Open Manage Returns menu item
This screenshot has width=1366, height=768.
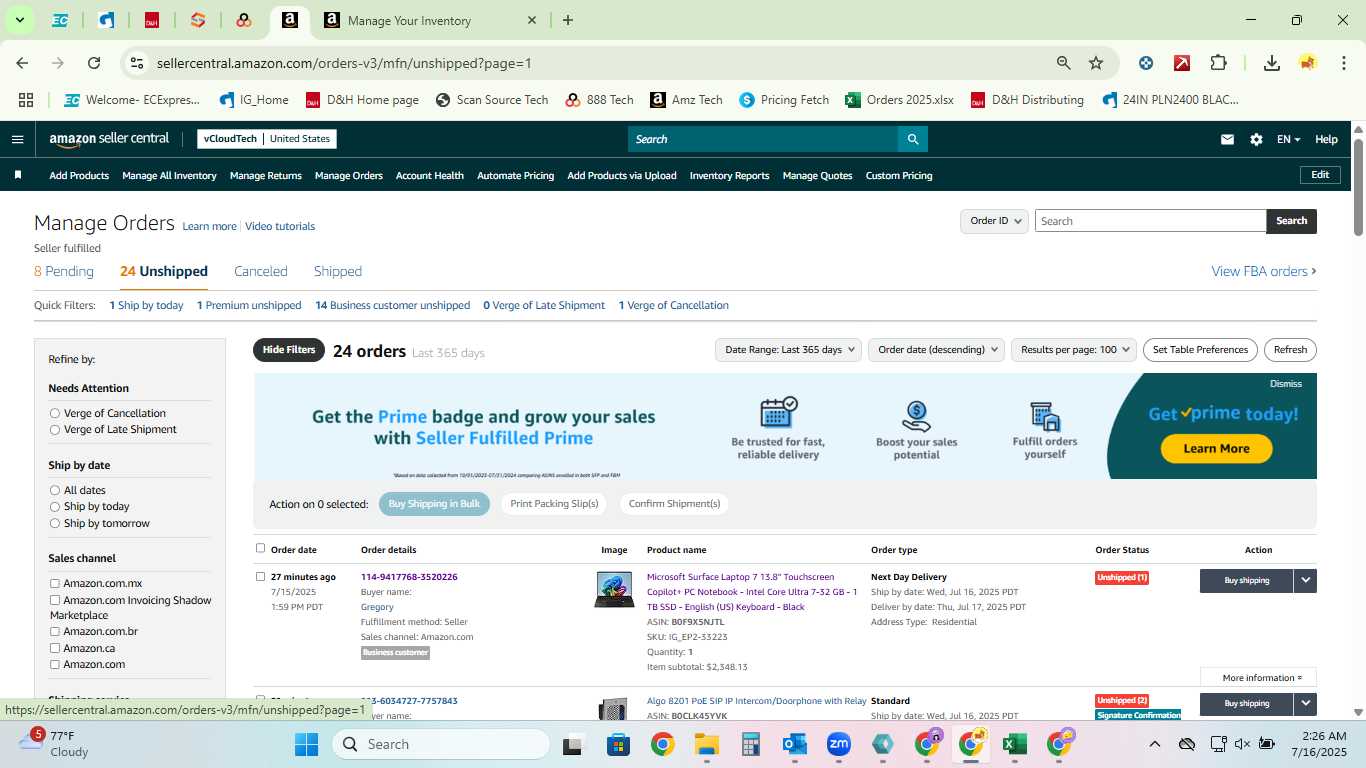pyautogui.click(x=266, y=175)
